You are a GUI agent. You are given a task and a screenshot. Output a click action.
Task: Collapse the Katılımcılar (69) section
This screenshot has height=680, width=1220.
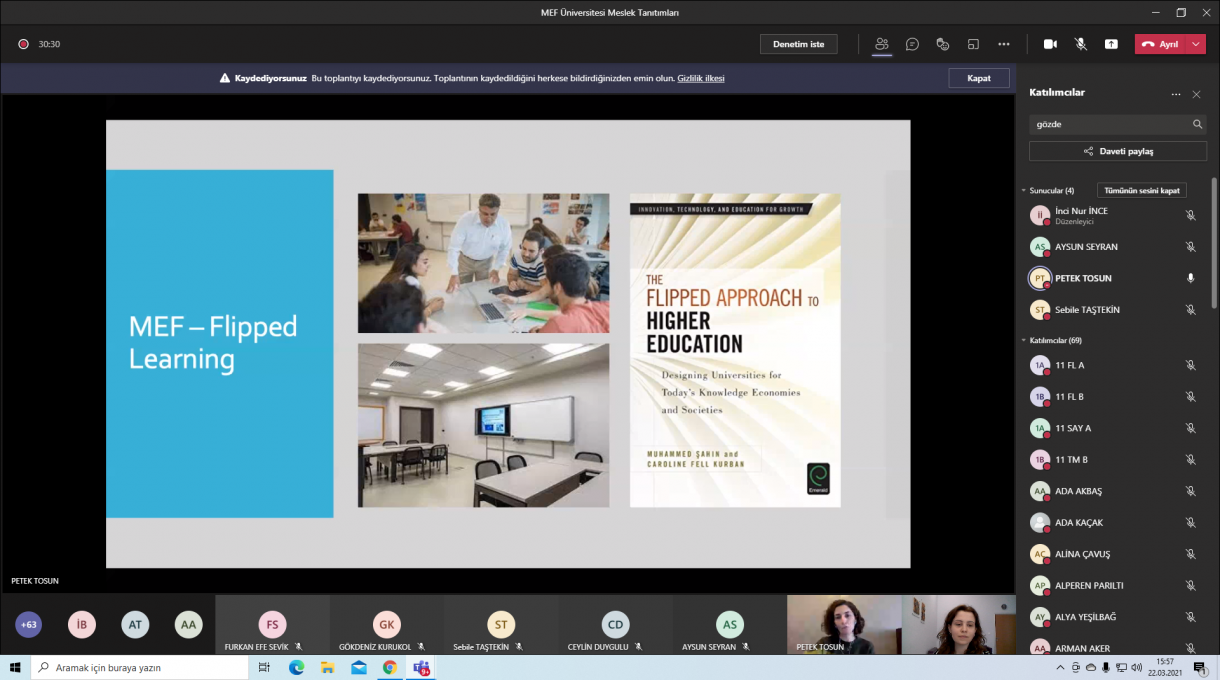click(x=1024, y=341)
